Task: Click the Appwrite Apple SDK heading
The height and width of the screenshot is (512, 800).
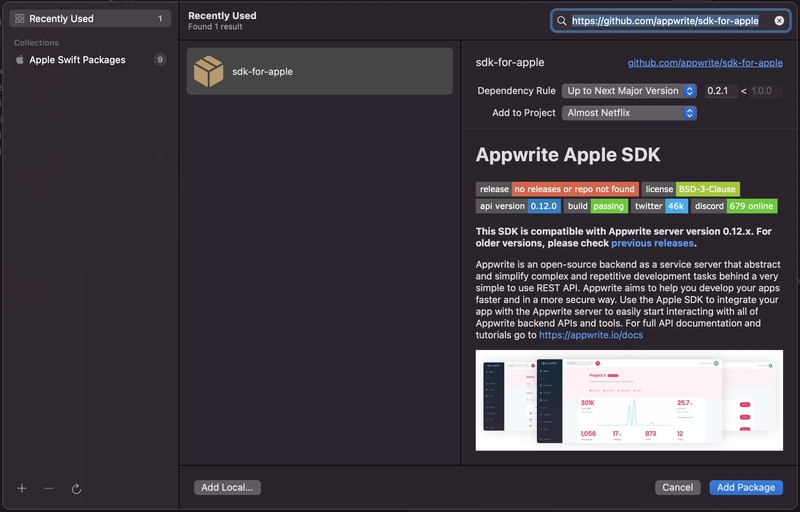Action: coord(568,155)
